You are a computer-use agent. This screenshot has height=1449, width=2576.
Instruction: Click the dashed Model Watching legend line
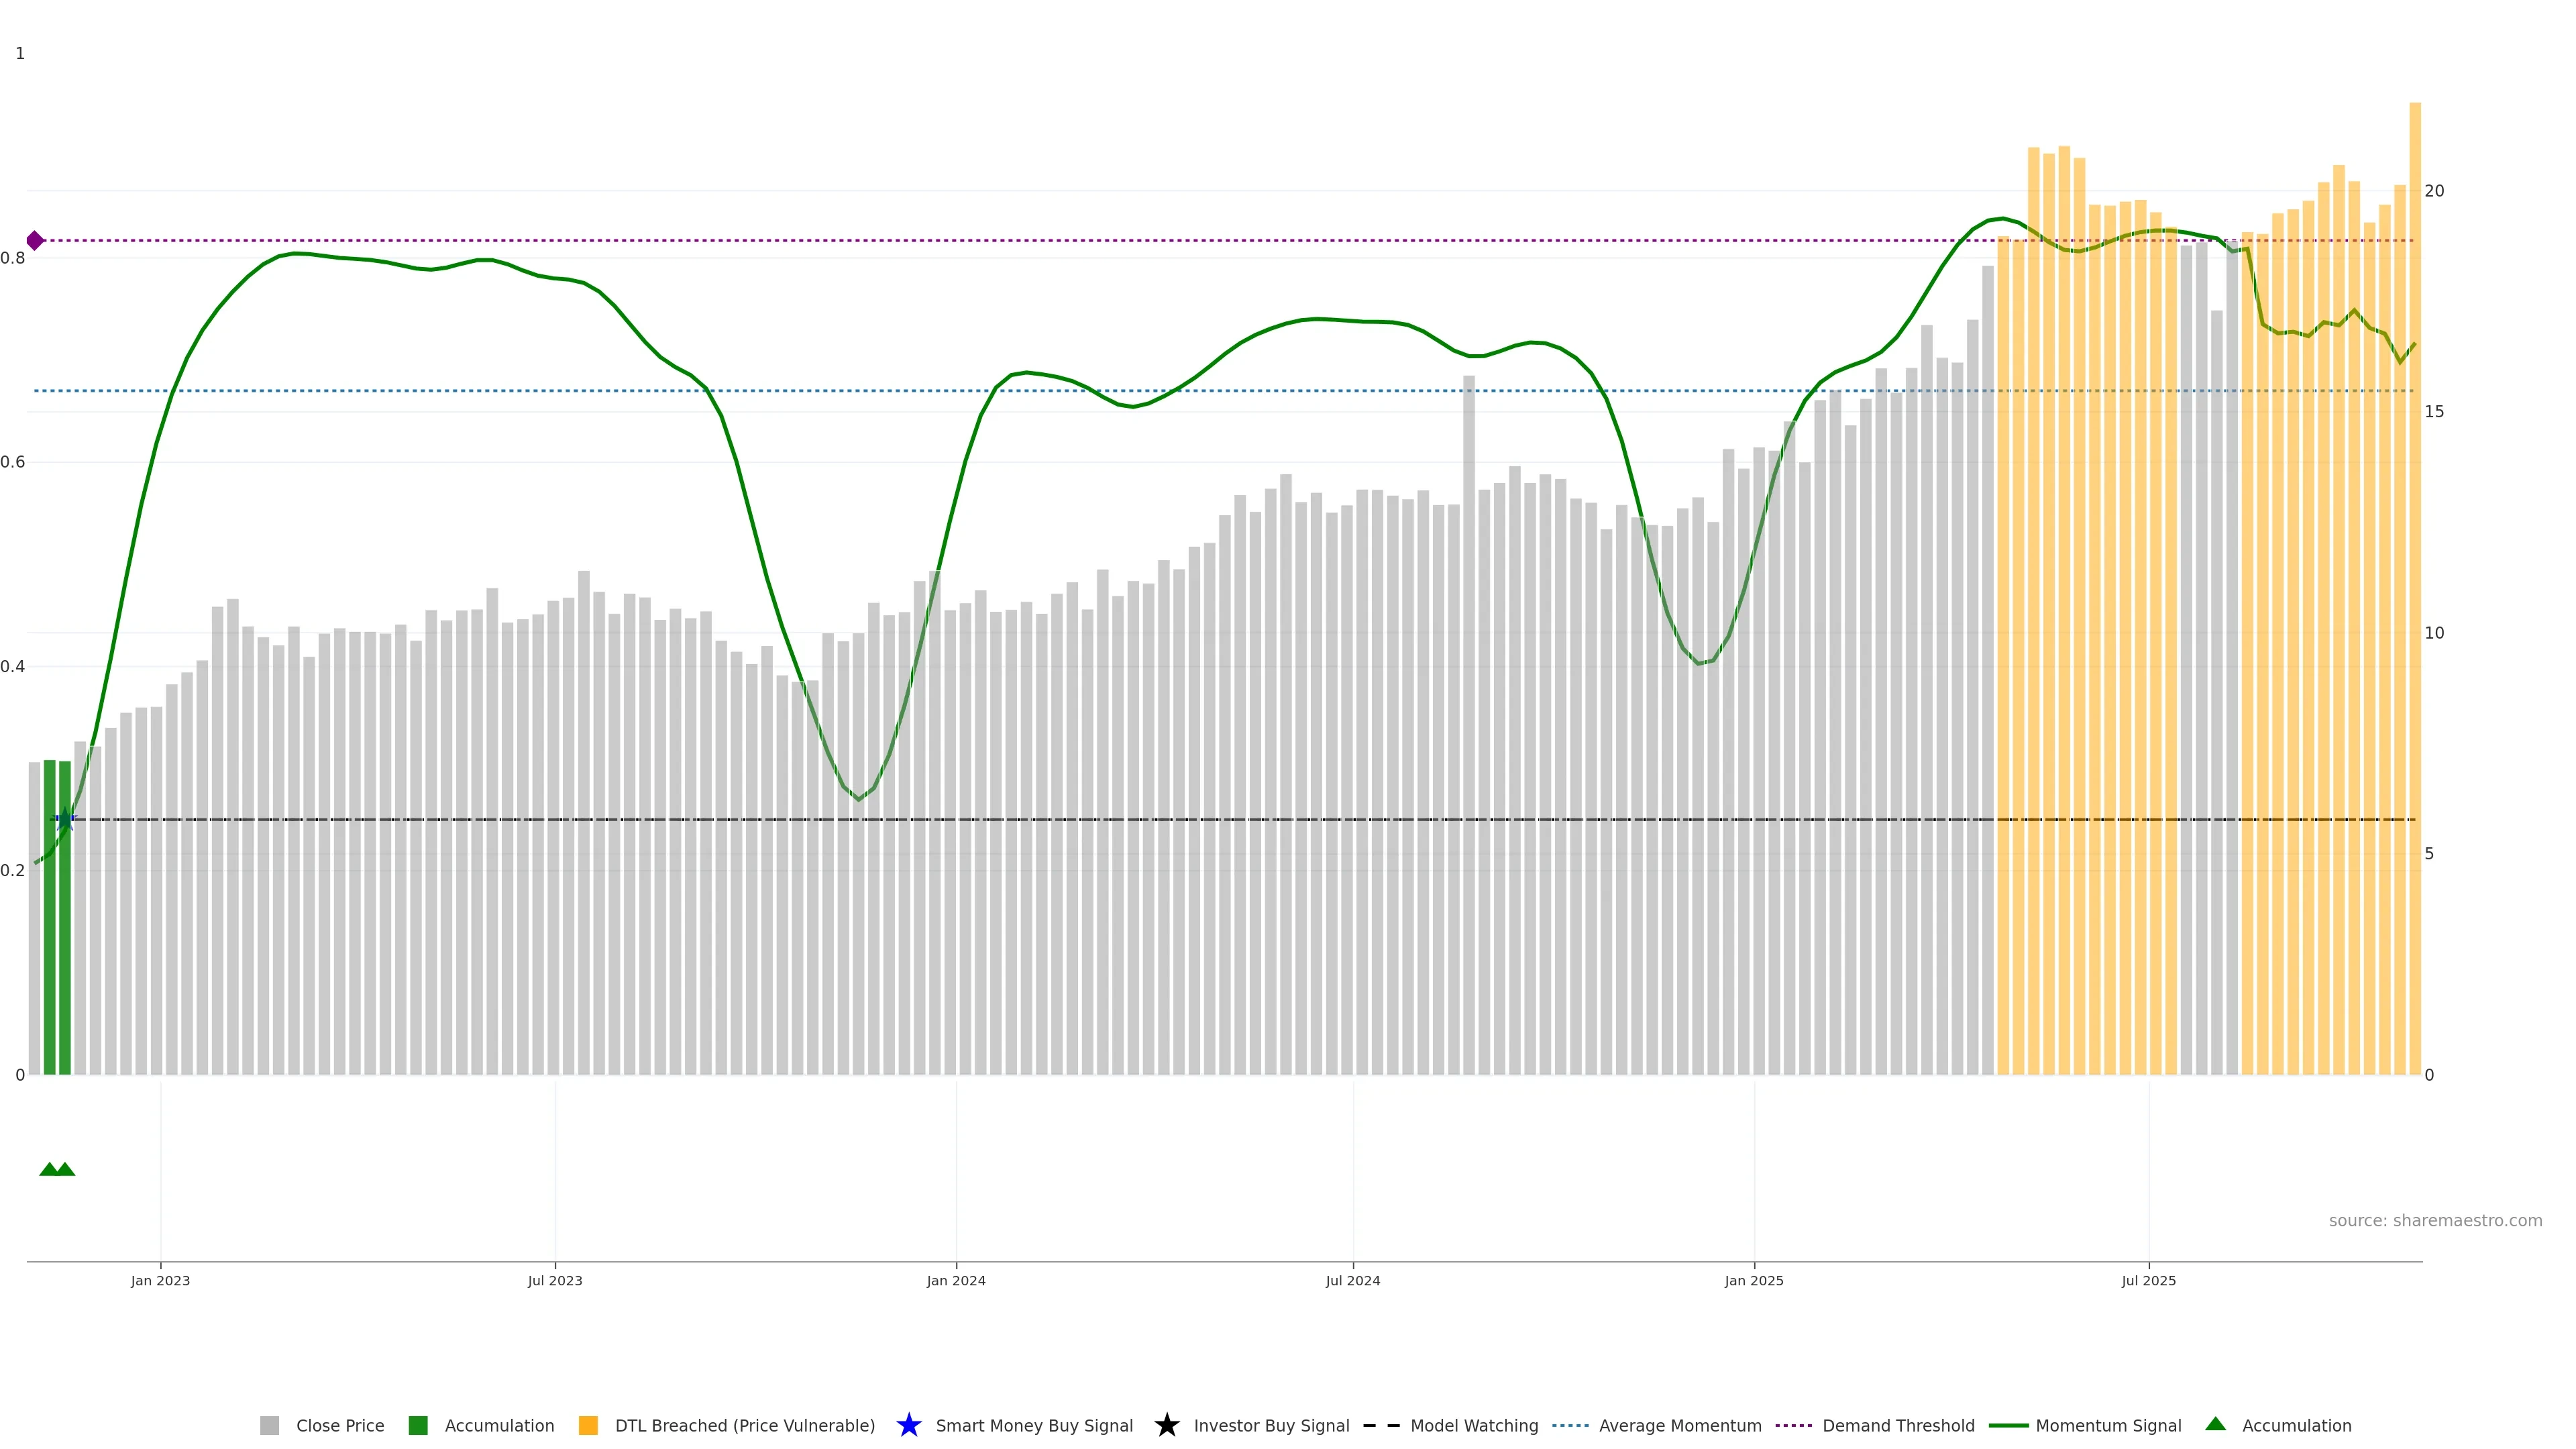(x=1381, y=1425)
